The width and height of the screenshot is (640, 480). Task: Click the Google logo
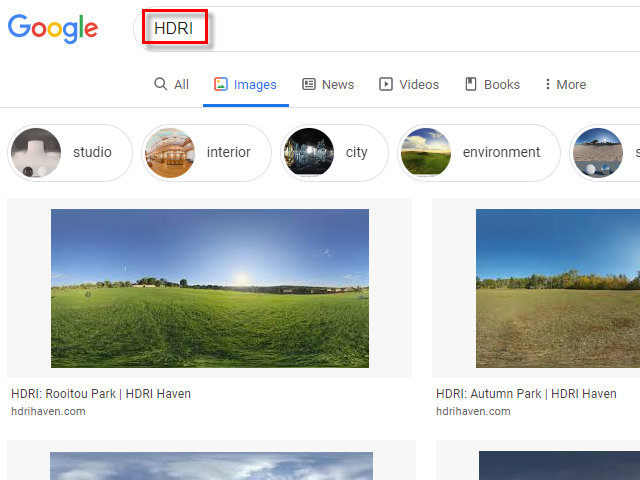pyautogui.click(x=53, y=29)
